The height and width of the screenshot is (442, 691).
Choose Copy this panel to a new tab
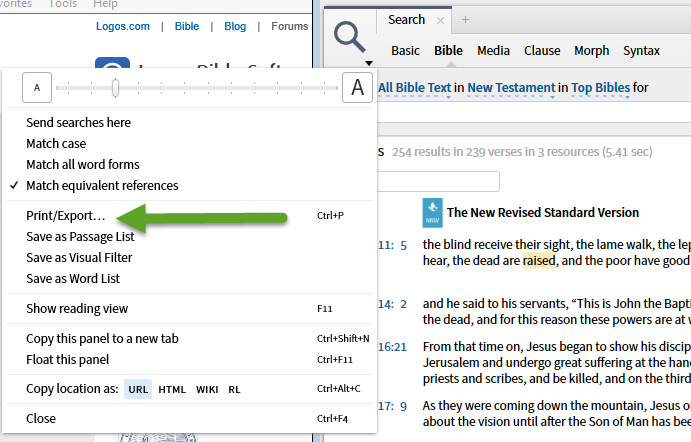(x=102, y=339)
